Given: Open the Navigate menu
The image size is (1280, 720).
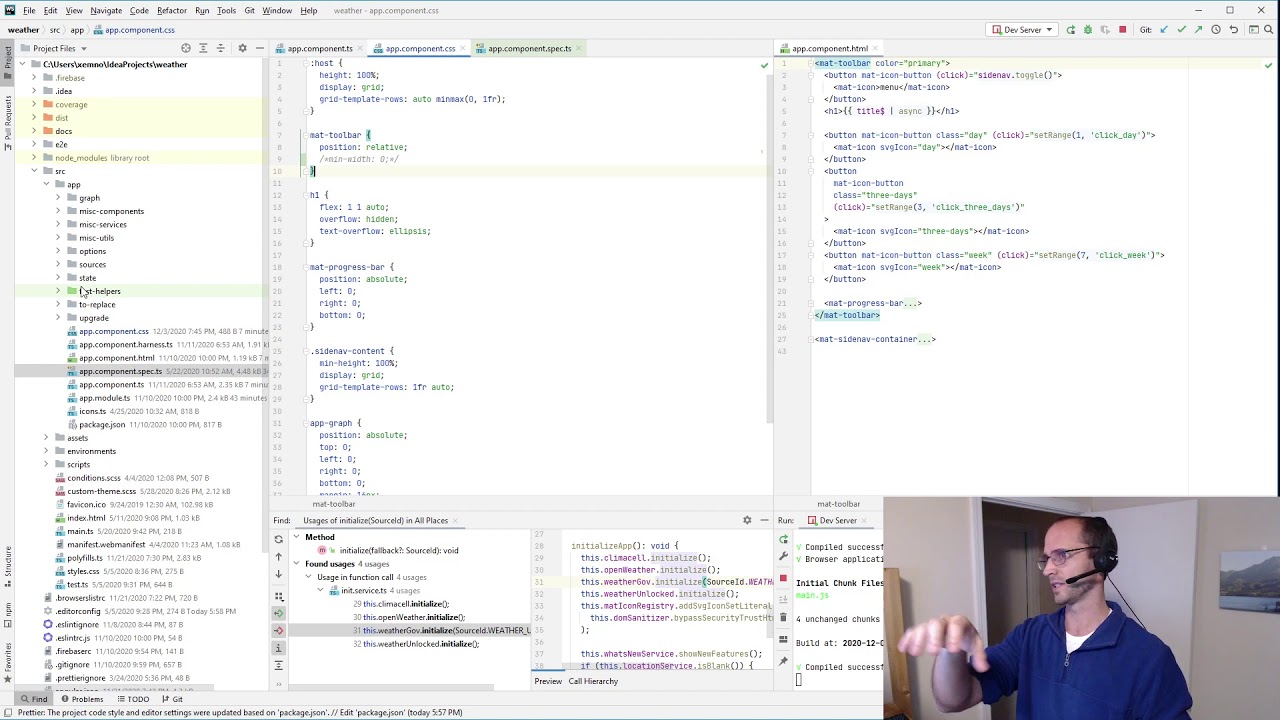Looking at the screenshot, I should [x=106, y=11].
